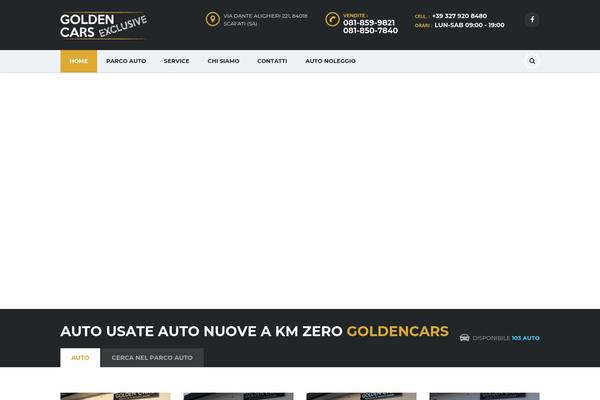Image resolution: width=600 pixels, height=400 pixels.
Task: Call sales number 081-850-7840
Action: click(x=370, y=31)
